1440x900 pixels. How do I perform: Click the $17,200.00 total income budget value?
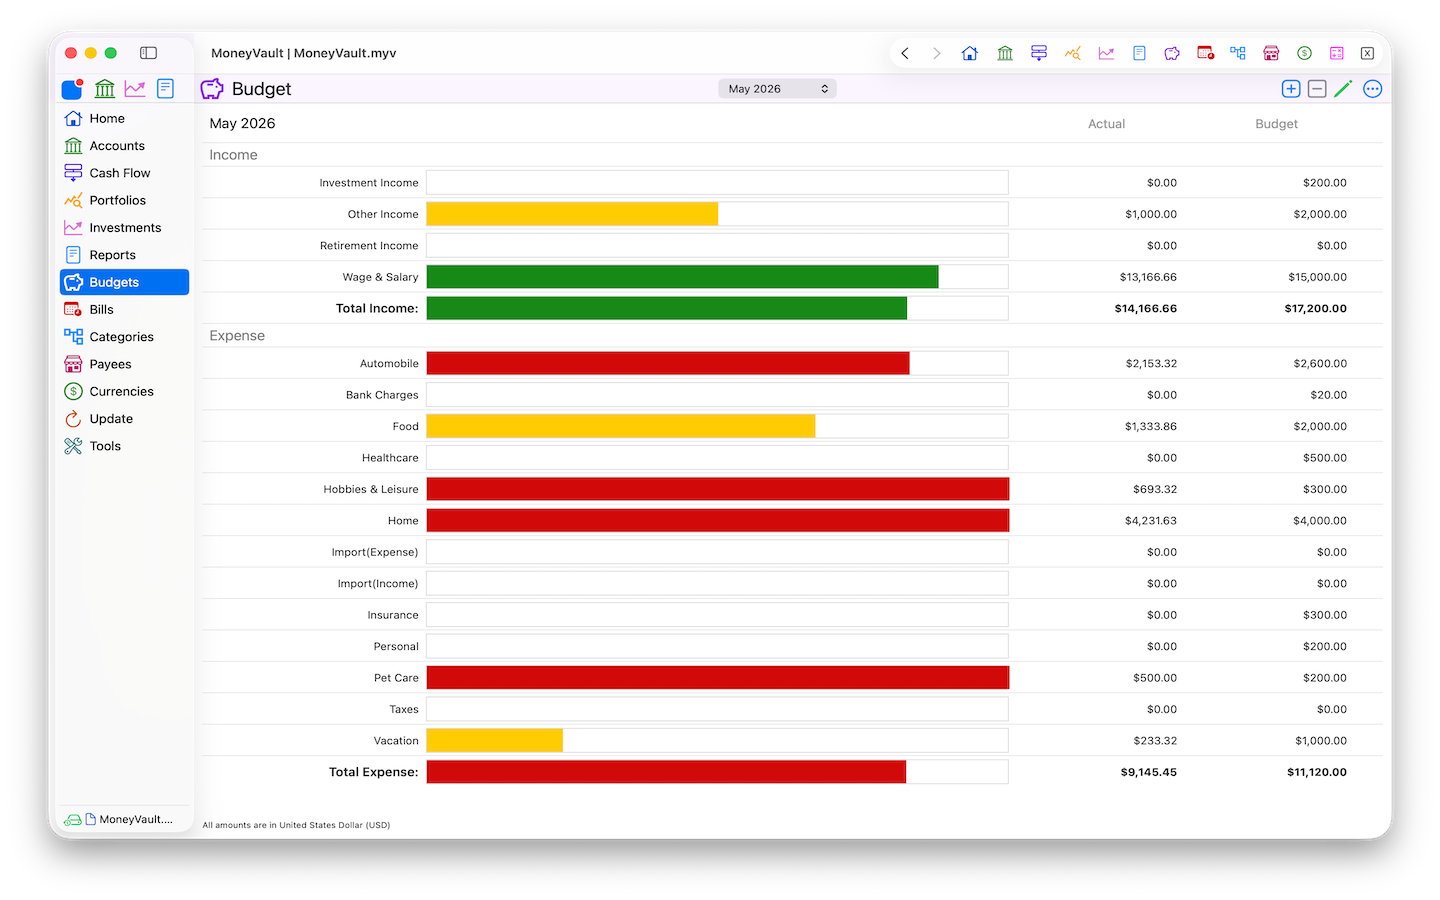1315,309
